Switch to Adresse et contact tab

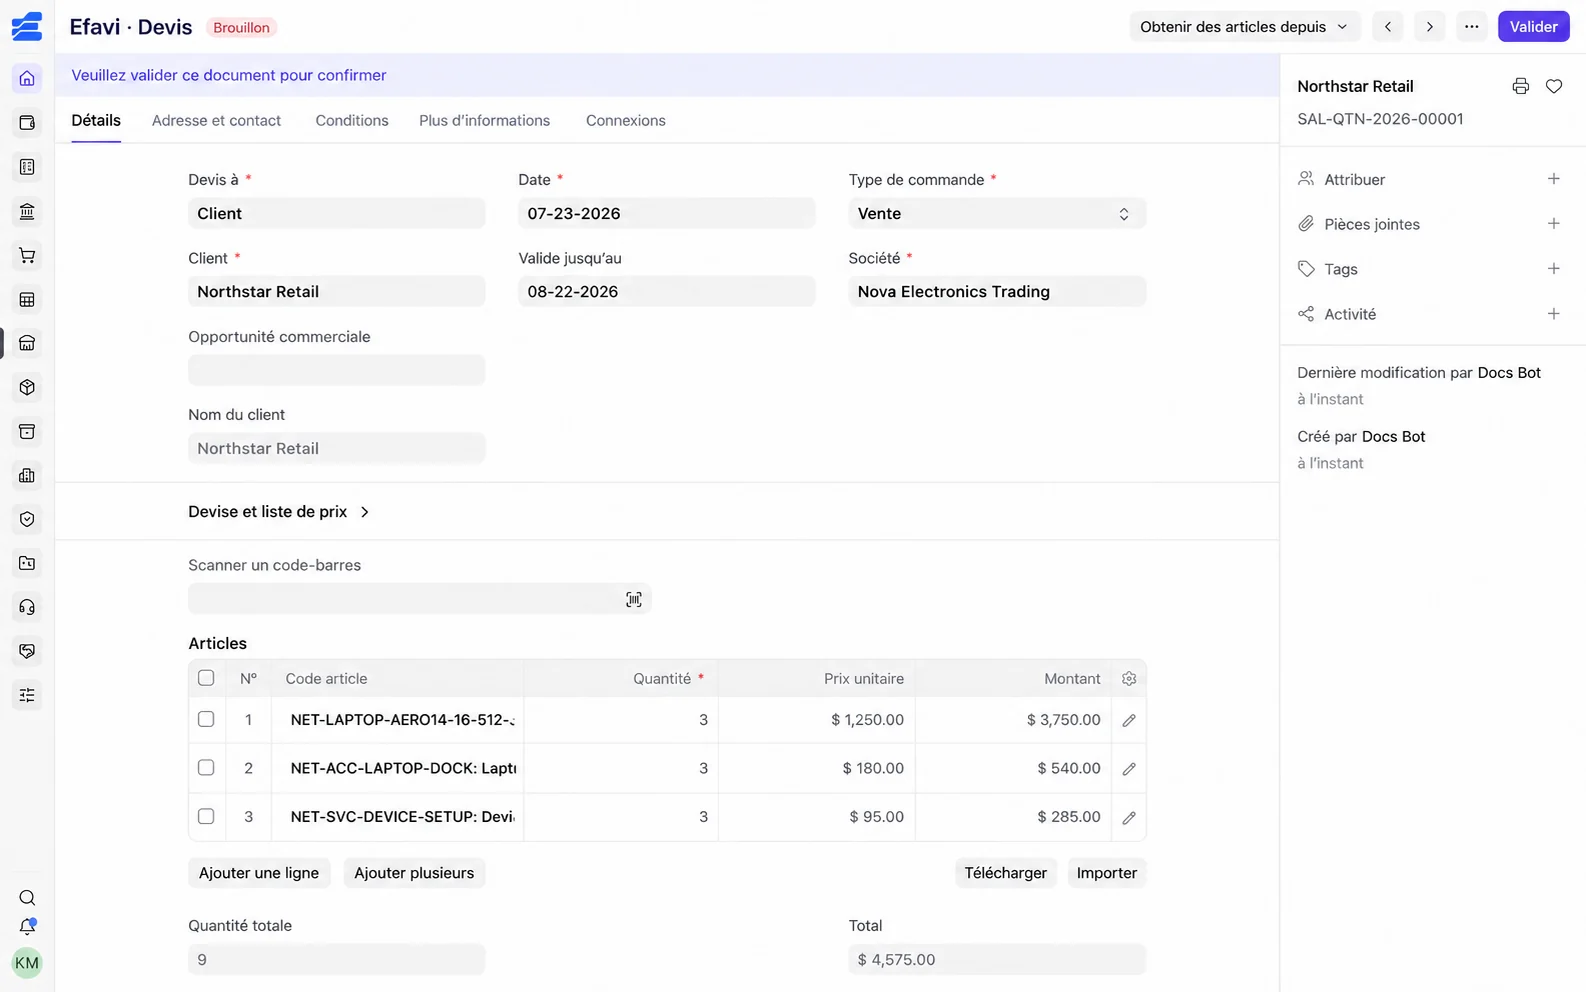216,120
